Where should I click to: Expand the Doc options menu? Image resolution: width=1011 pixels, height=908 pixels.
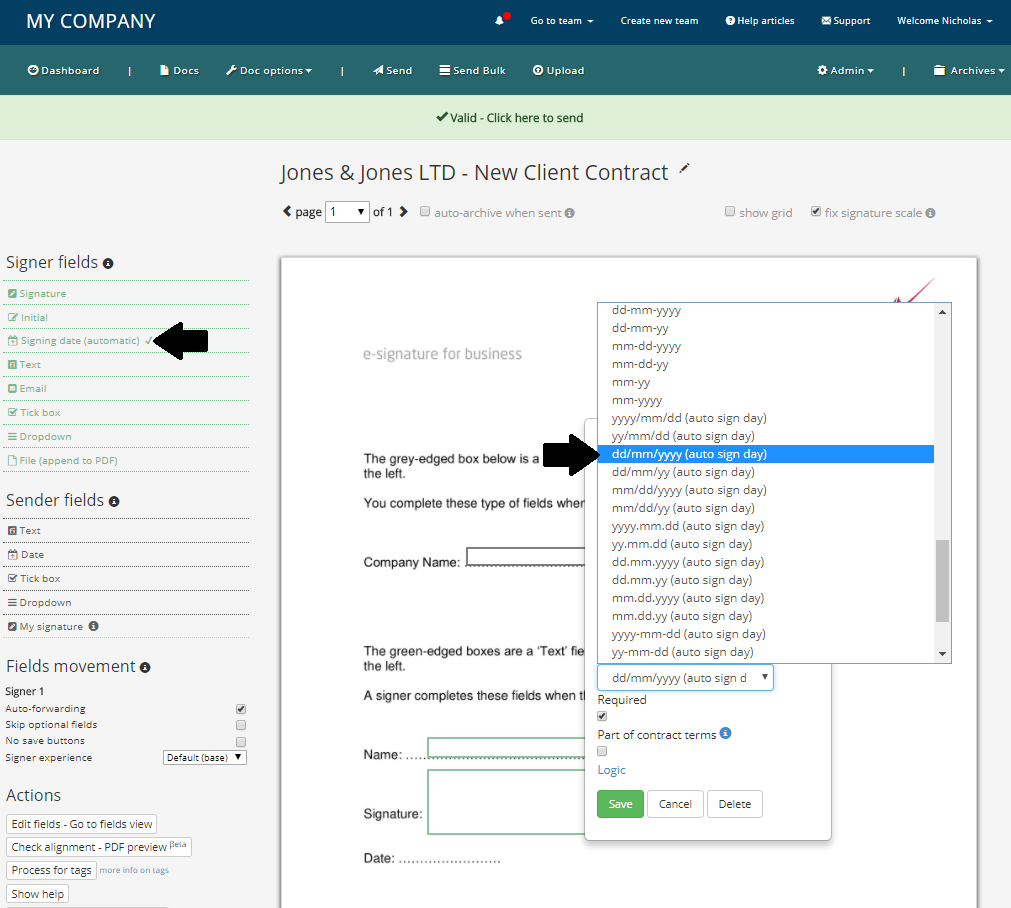(x=269, y=71)
